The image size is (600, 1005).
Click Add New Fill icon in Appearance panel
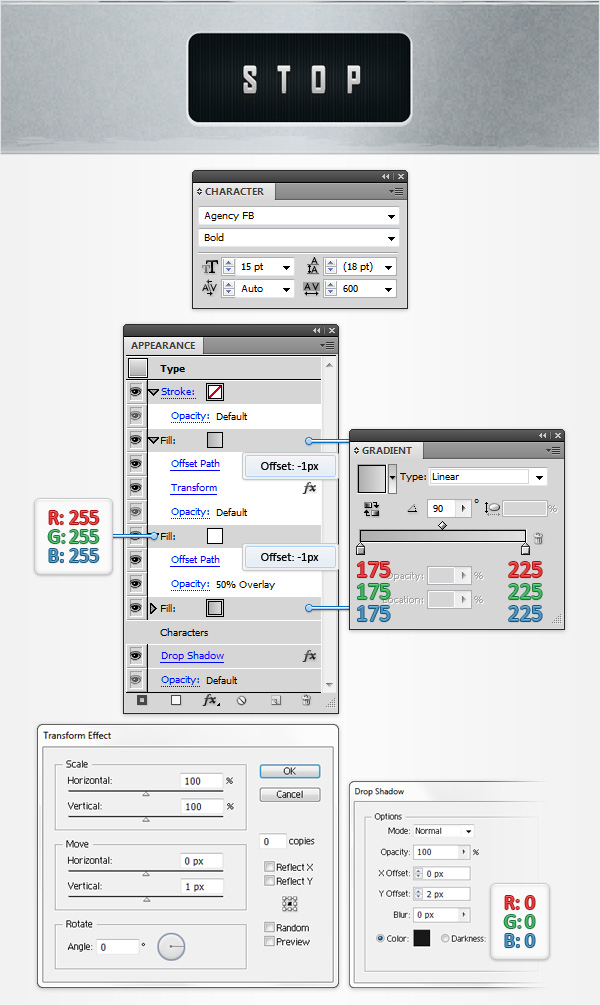(x=176, y=701)
